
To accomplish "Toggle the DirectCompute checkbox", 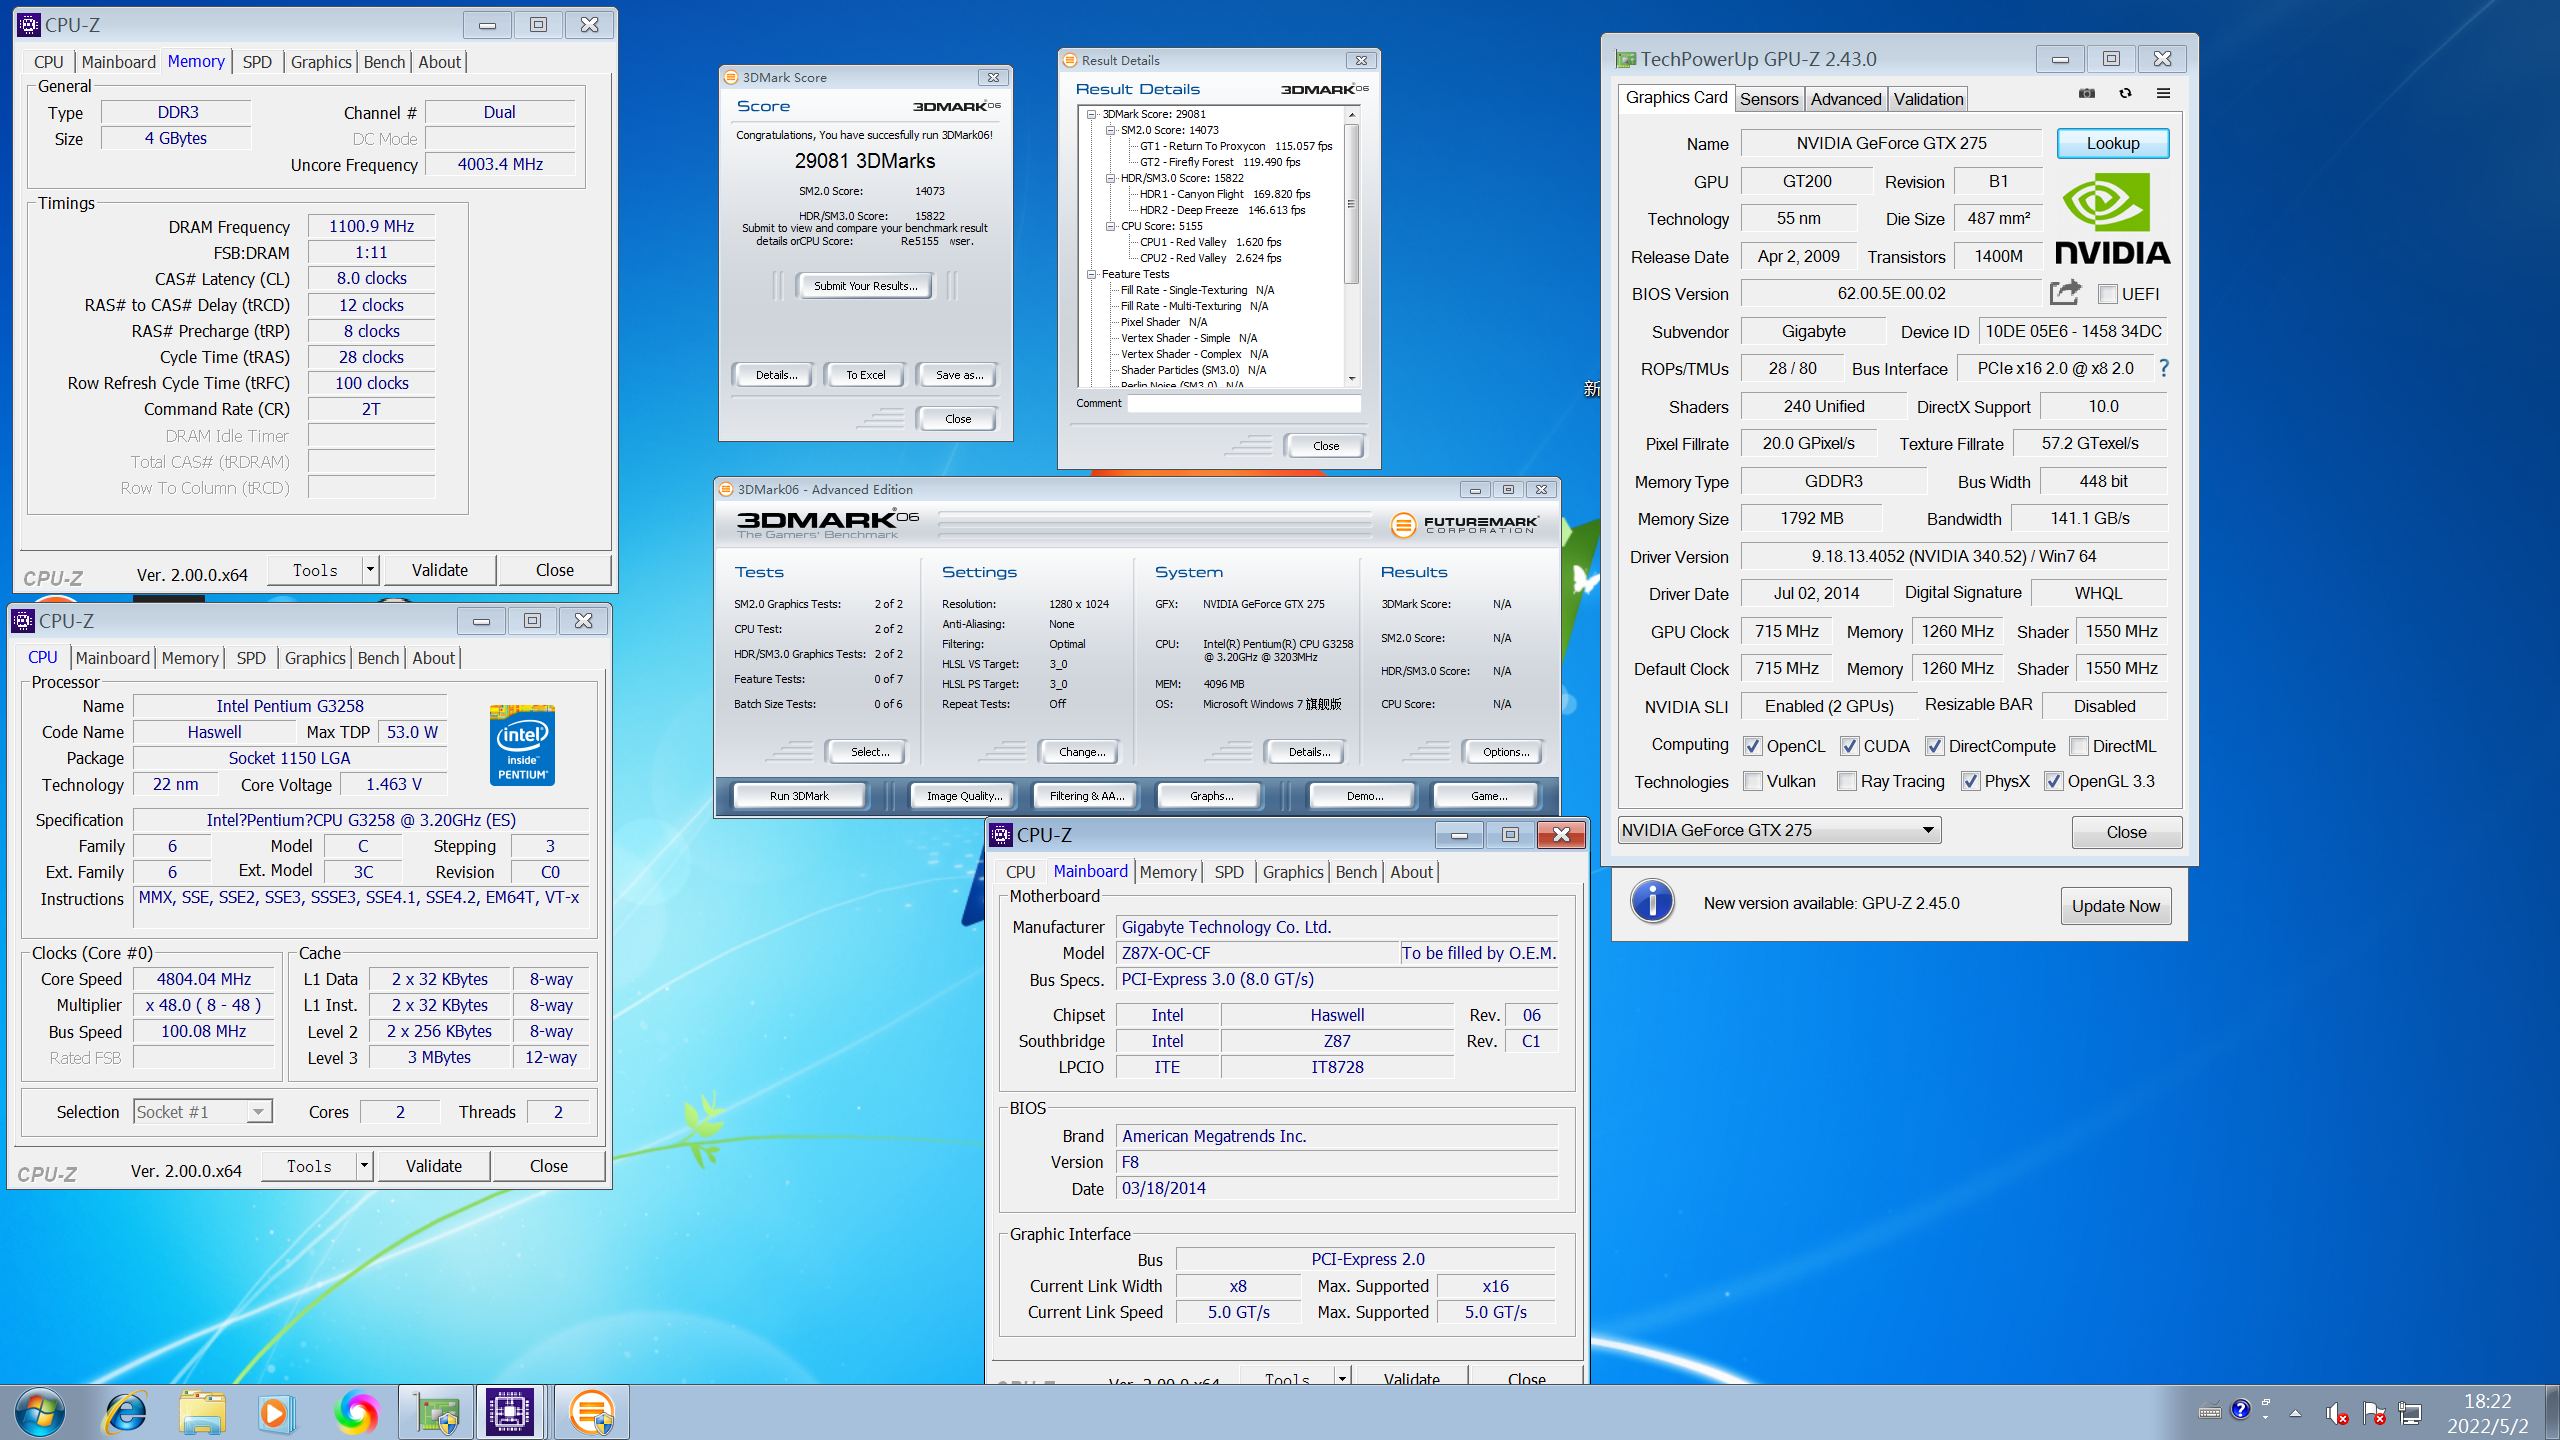I will point(1934,746).
